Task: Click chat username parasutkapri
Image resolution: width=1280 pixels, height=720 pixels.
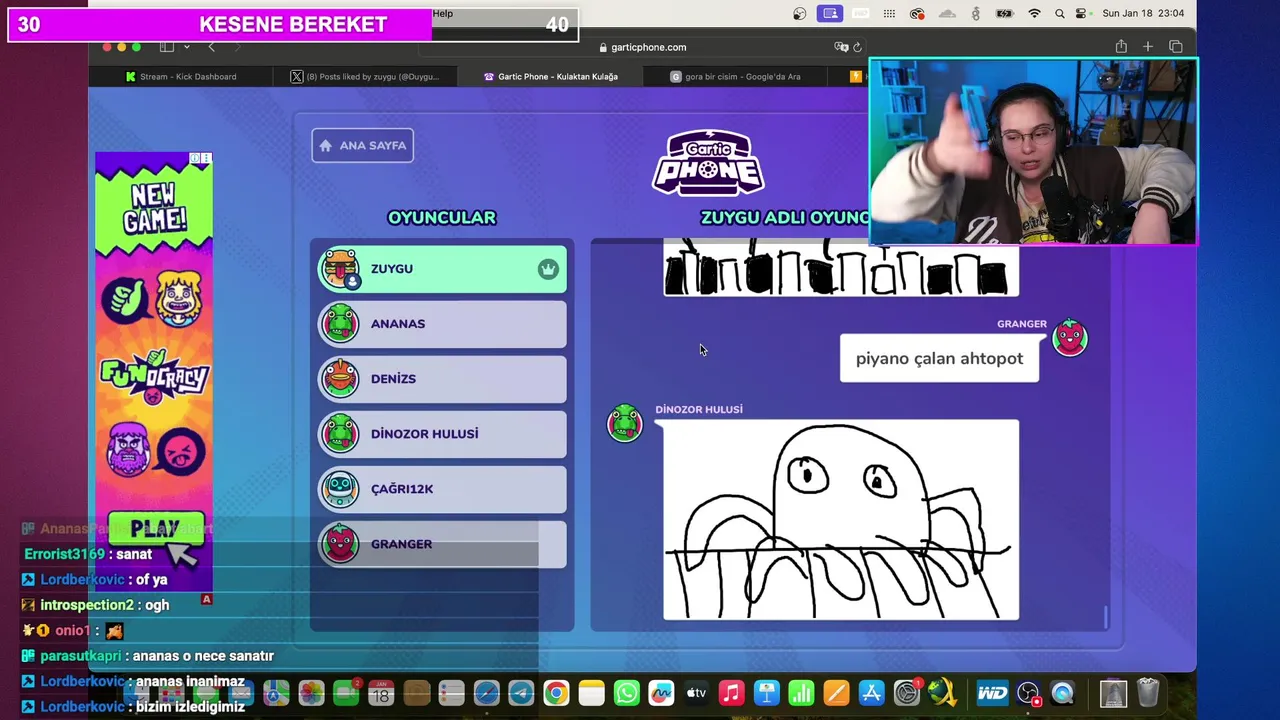Action: (x=81, y=656)
